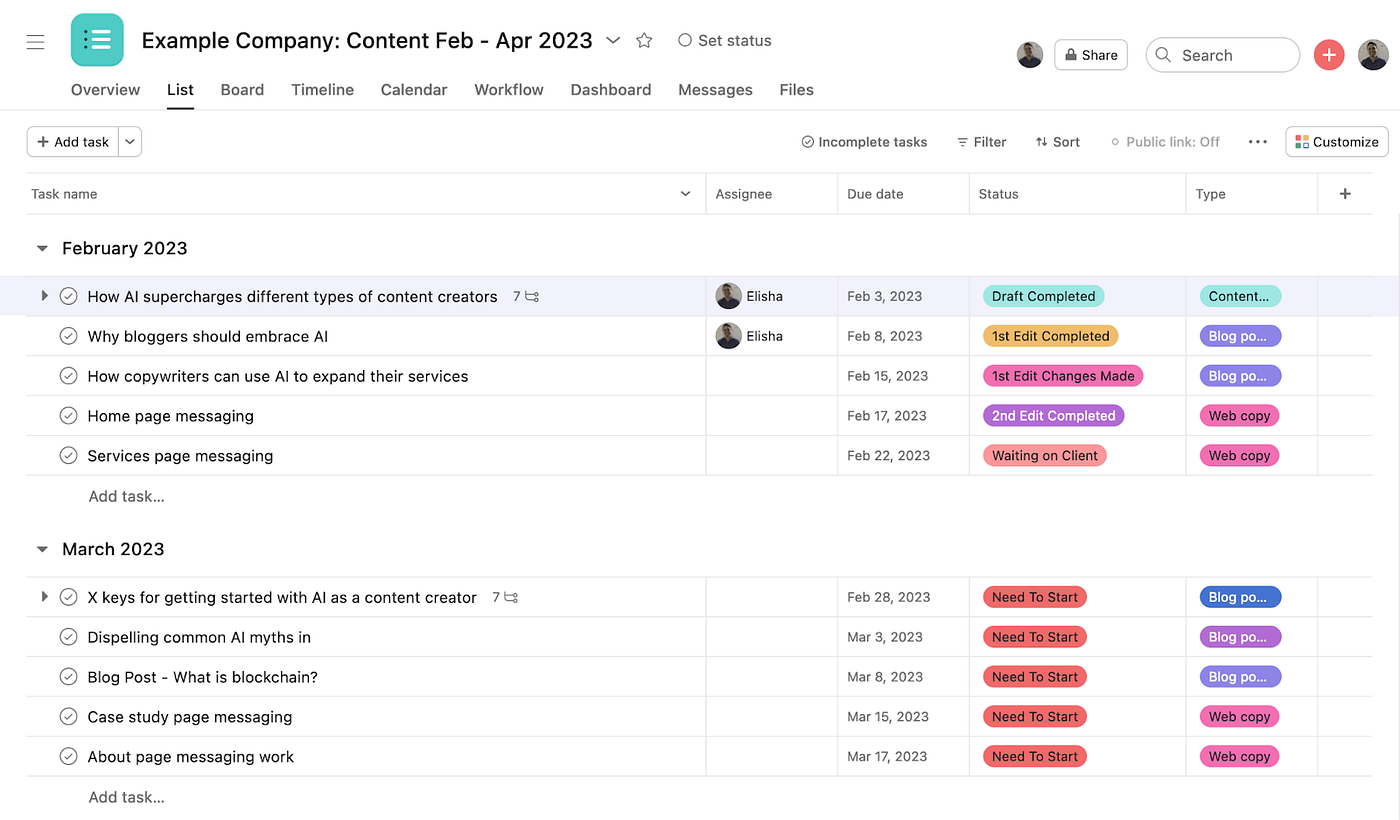1400x820 pixels.
Task: Open the sidebar hamburger menu
Action: point(35,41)
